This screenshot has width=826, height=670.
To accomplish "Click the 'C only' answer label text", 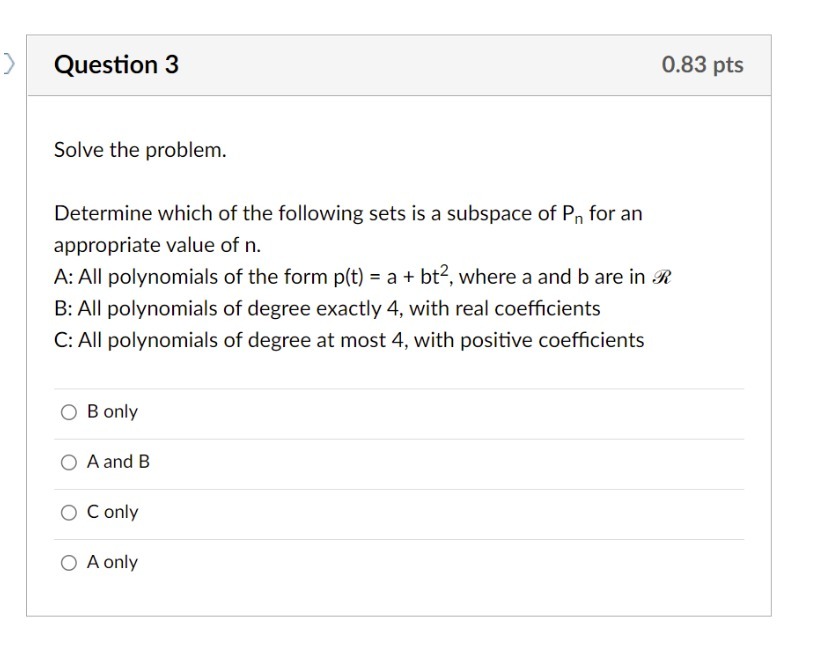I will click(112, 512).
